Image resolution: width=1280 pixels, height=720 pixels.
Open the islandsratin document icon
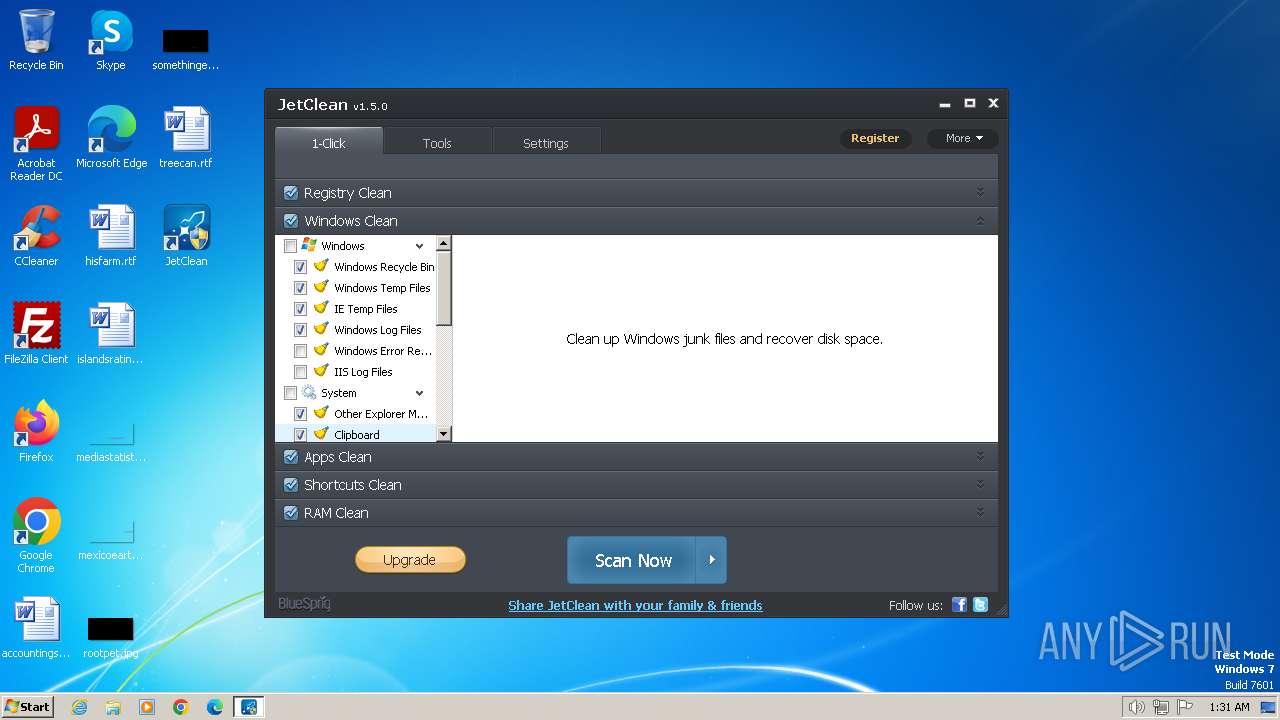point(111,333)
